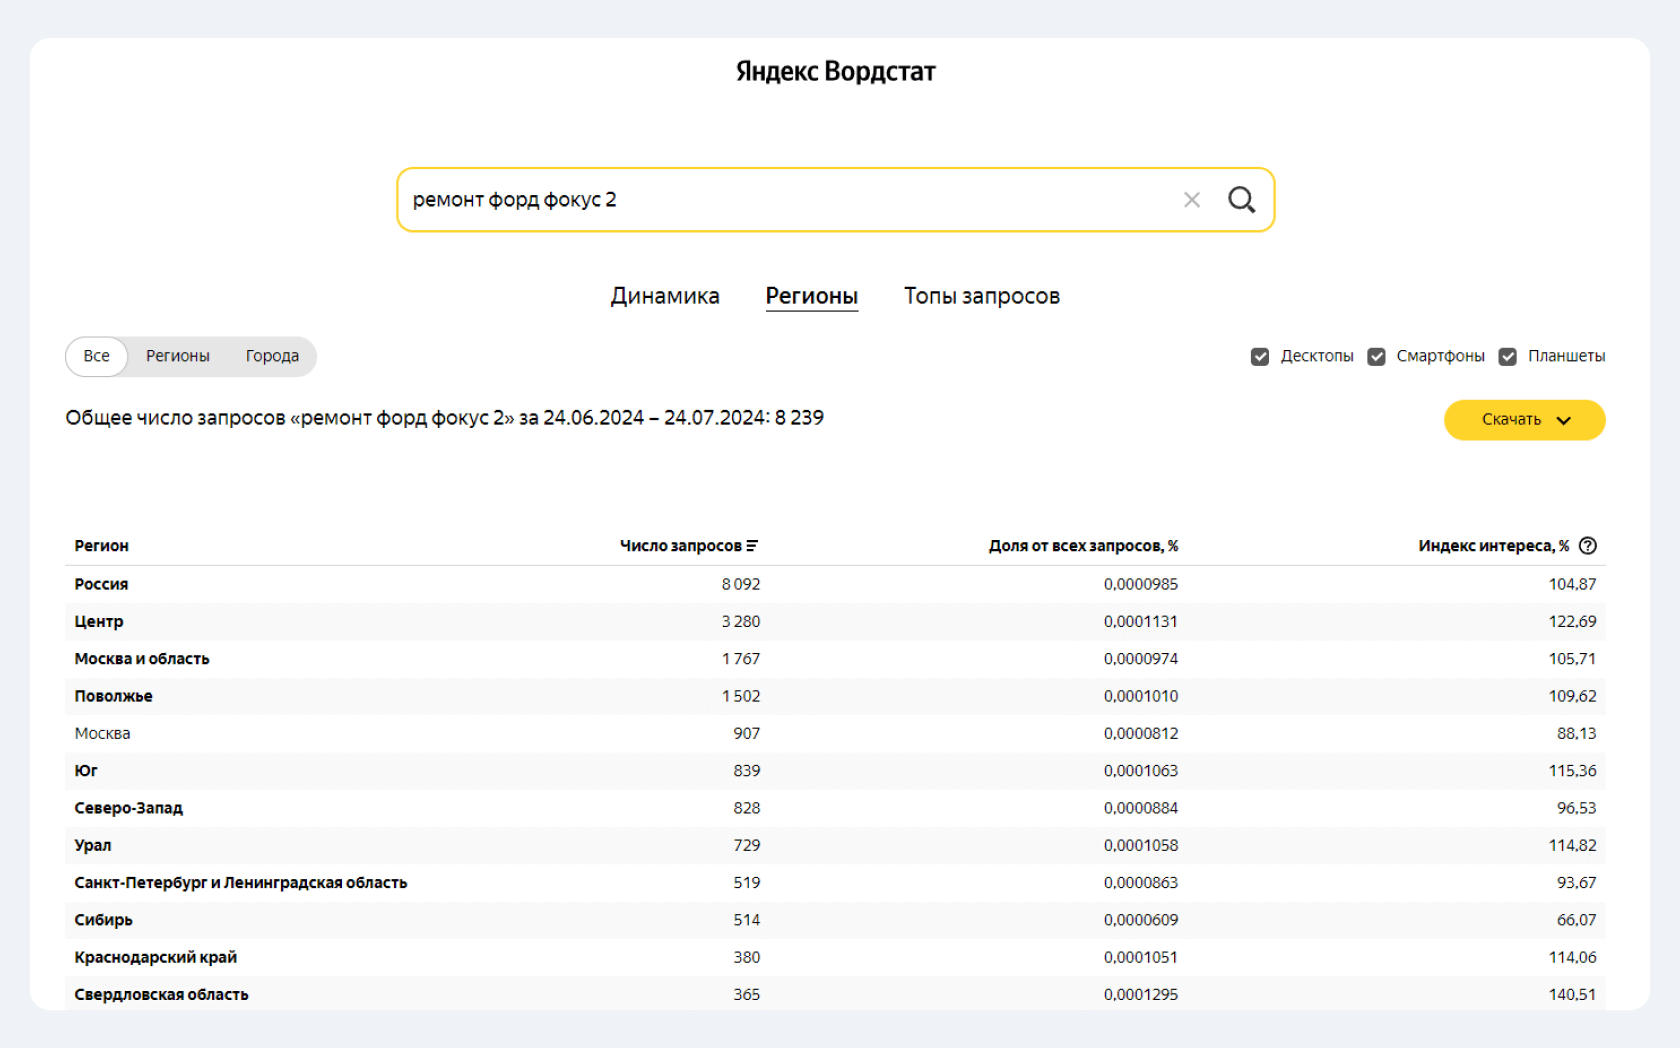
Task: Select the Регионы main tab
Action: click(811, 296)
